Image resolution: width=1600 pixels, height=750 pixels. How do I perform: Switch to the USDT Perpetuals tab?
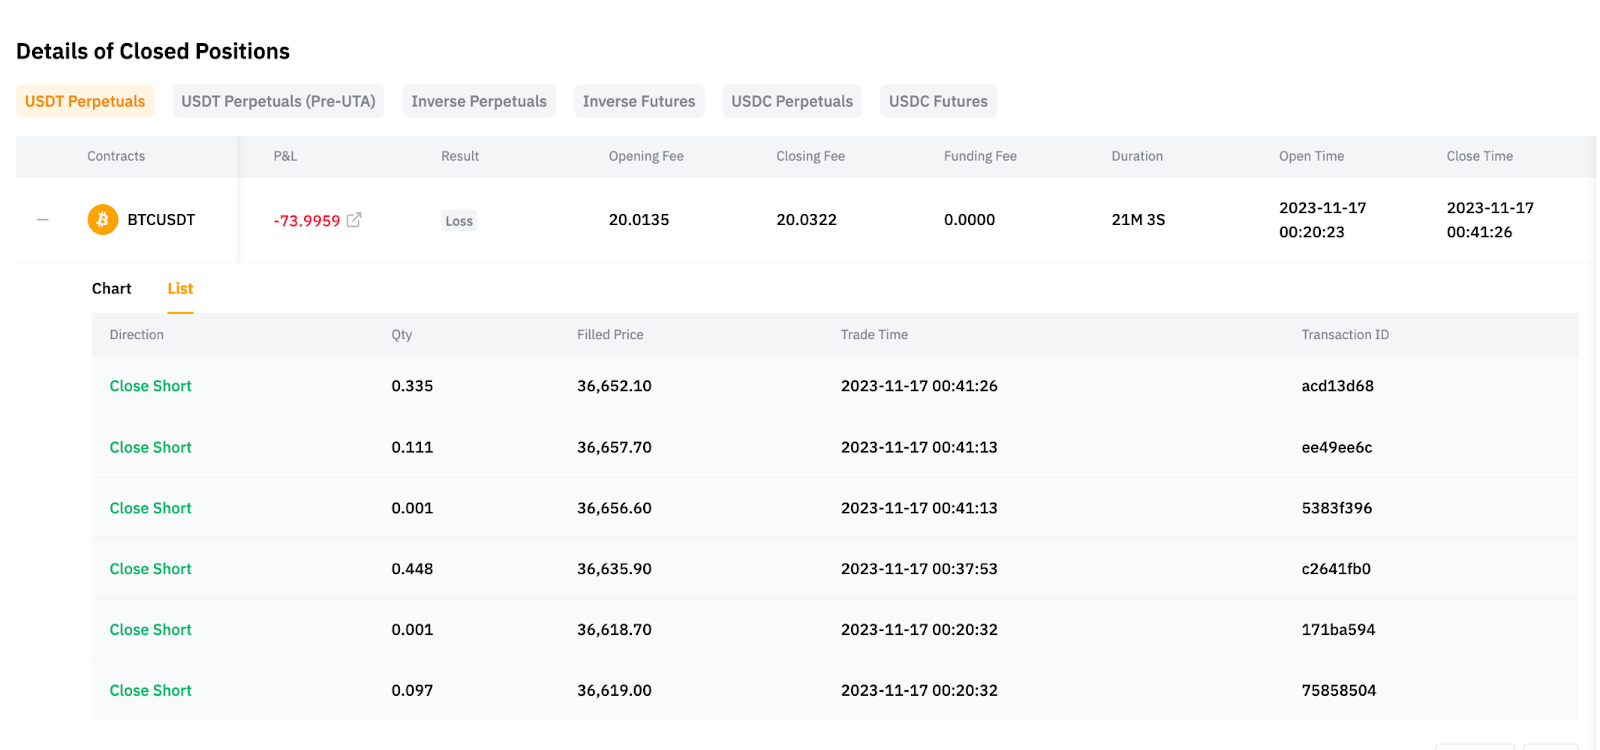[85, 101]
